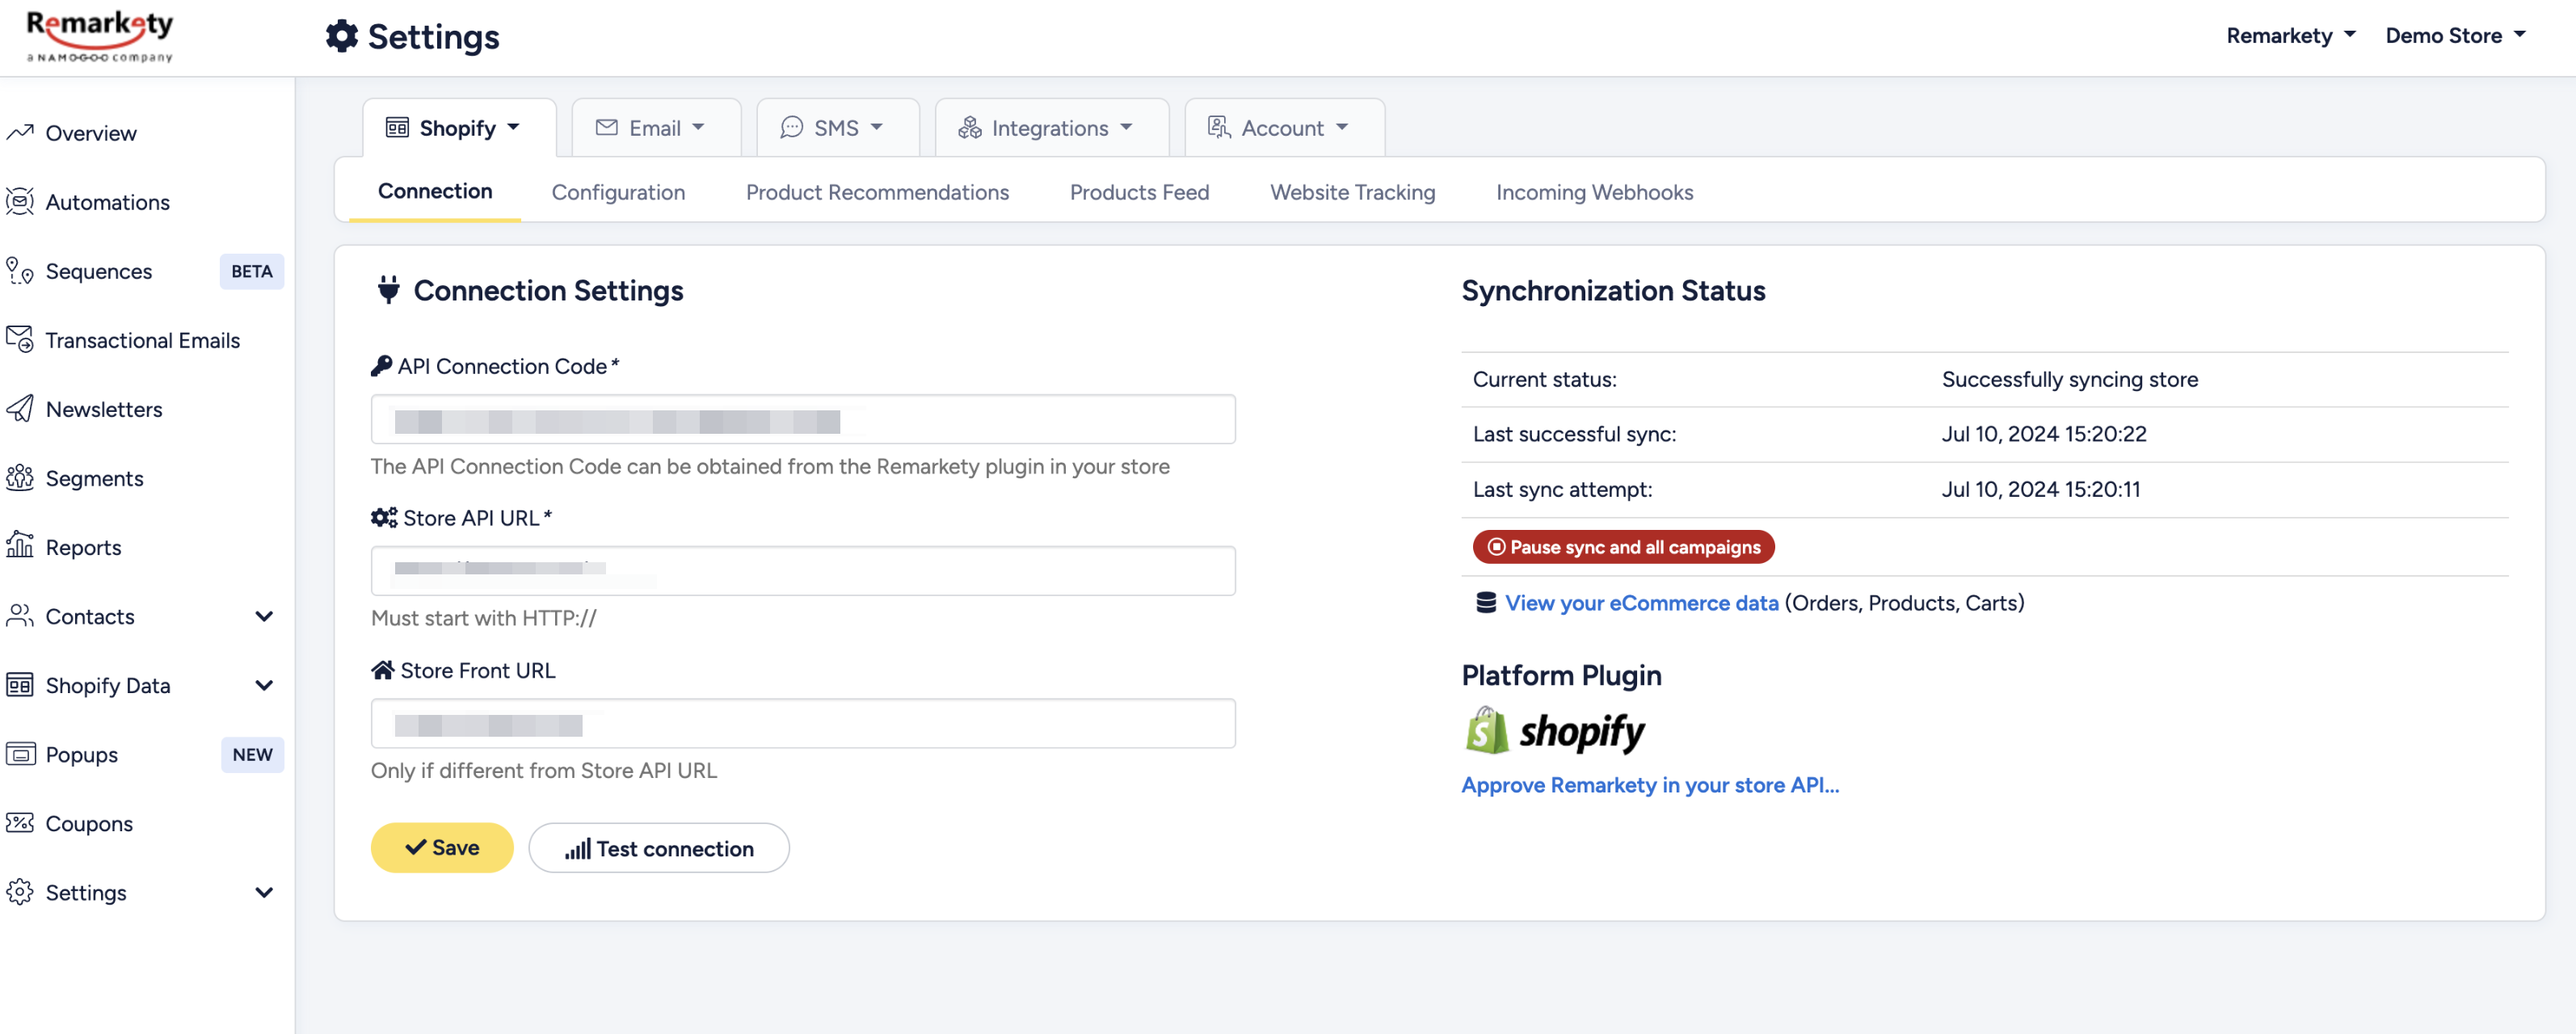Open the Remarkety user menu
Image resolution: width=2576 pixels, height=1034 pixels.
(2290, 35)
